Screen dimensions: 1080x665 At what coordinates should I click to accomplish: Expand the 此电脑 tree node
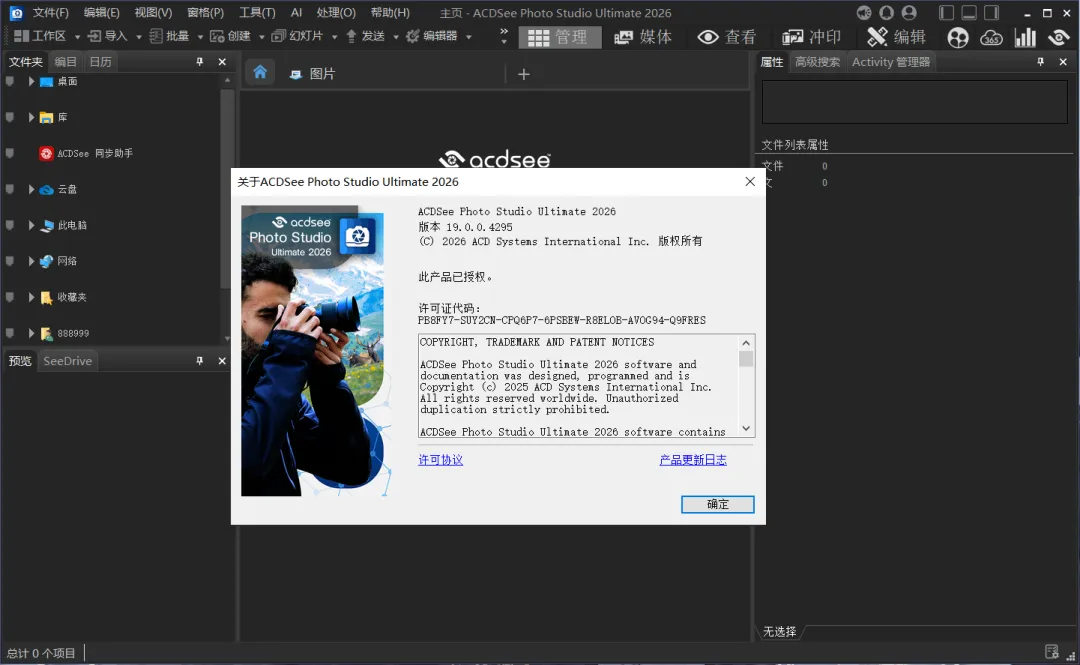[x=31, y=225]
